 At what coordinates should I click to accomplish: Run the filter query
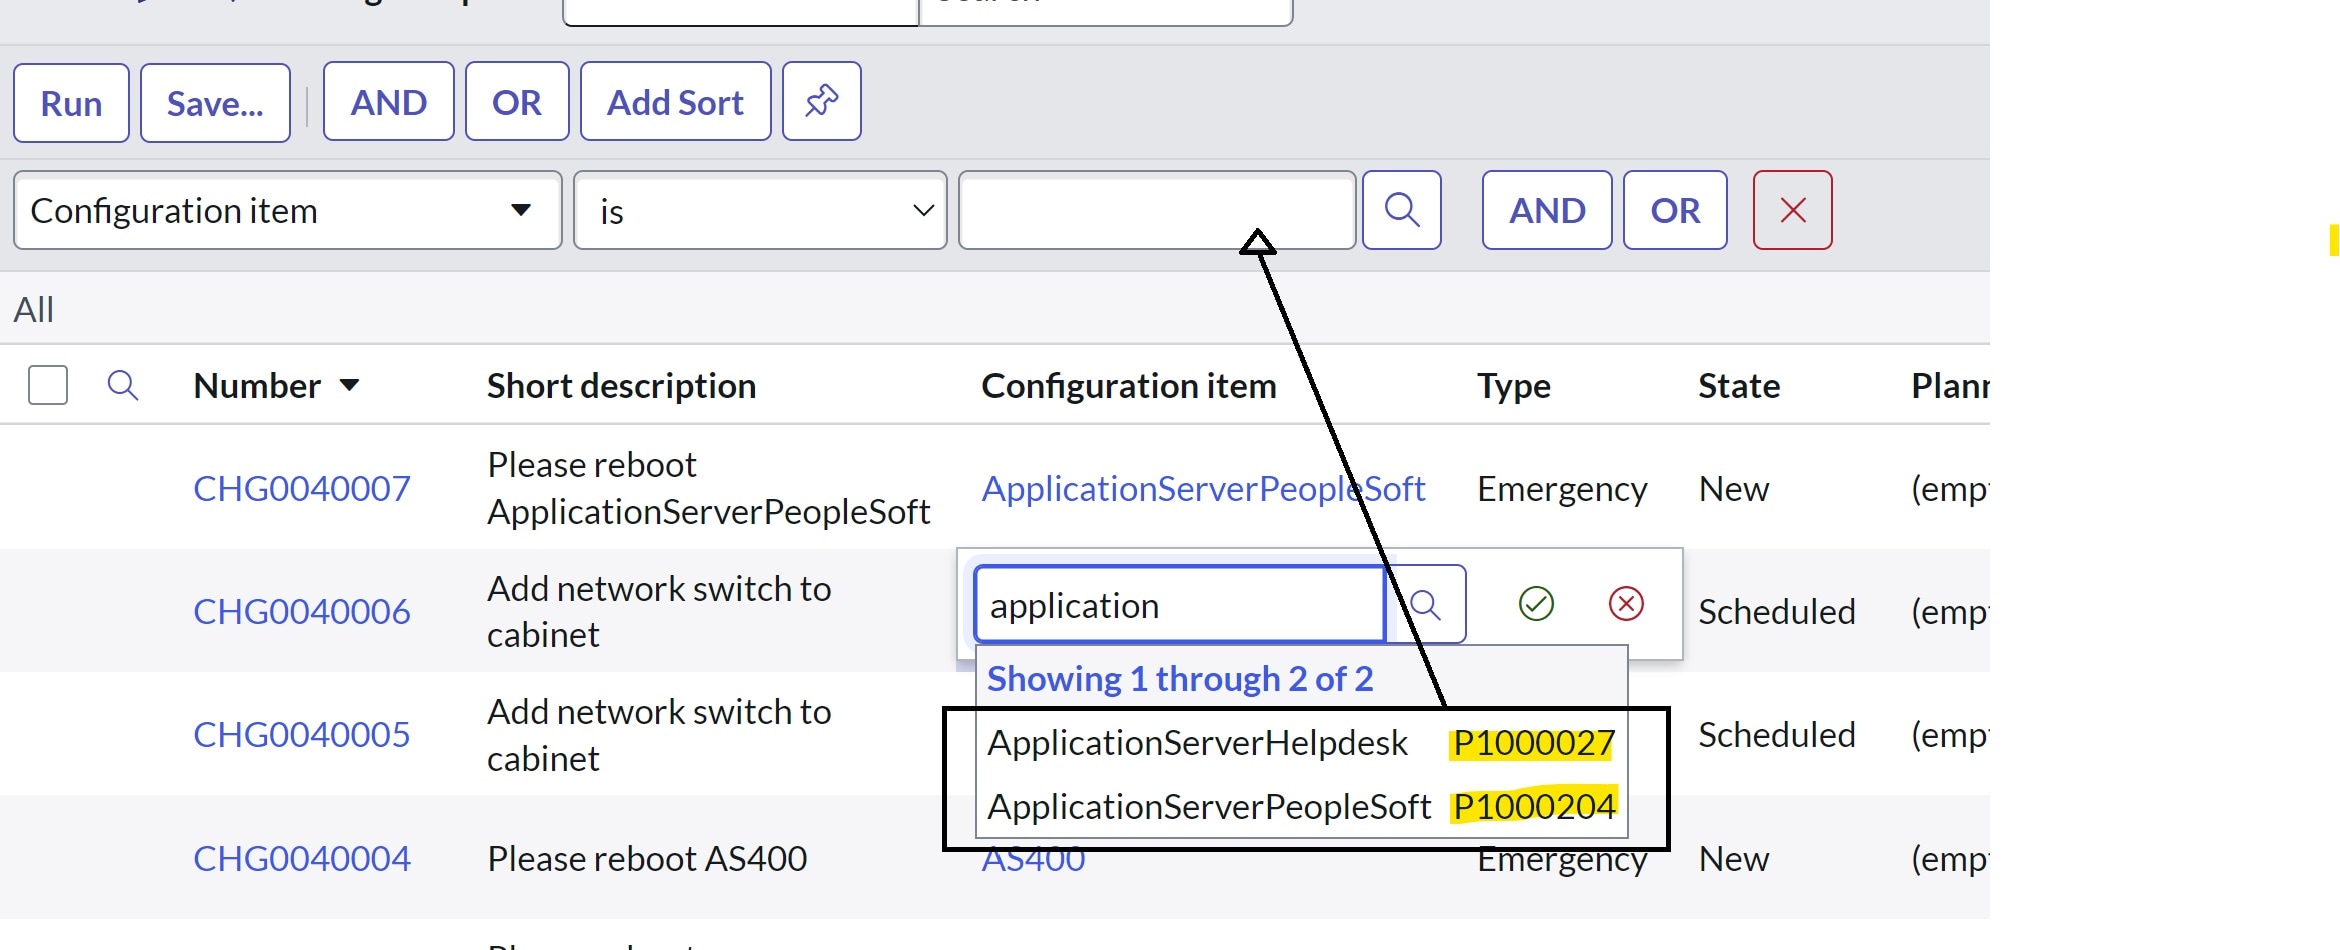[x=70, y=101]
